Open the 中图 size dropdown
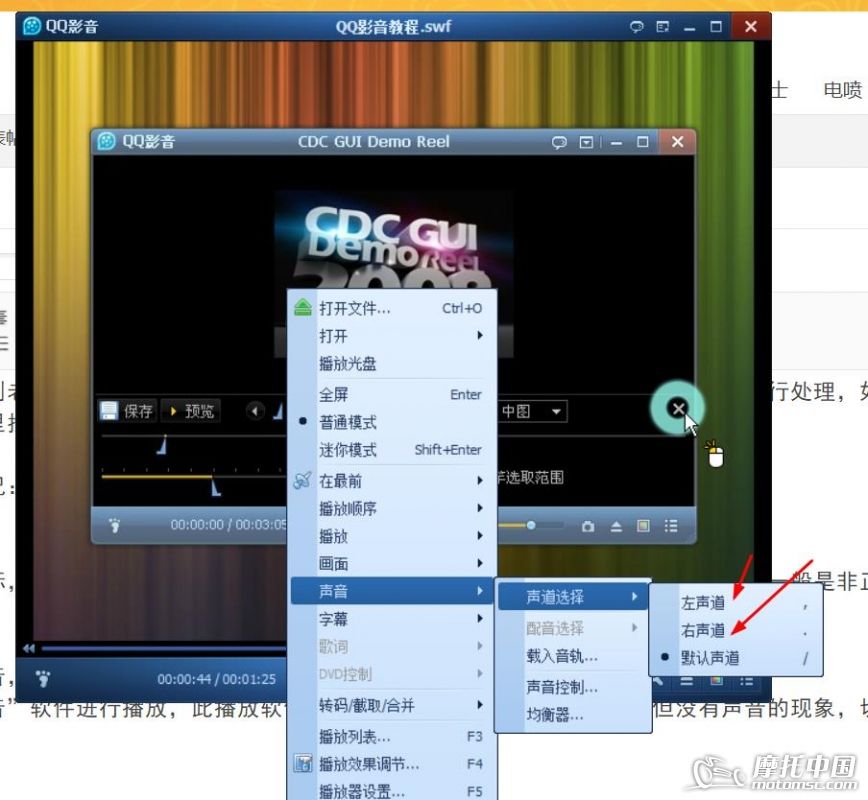868x800 pixels. [x=532, y=411]
